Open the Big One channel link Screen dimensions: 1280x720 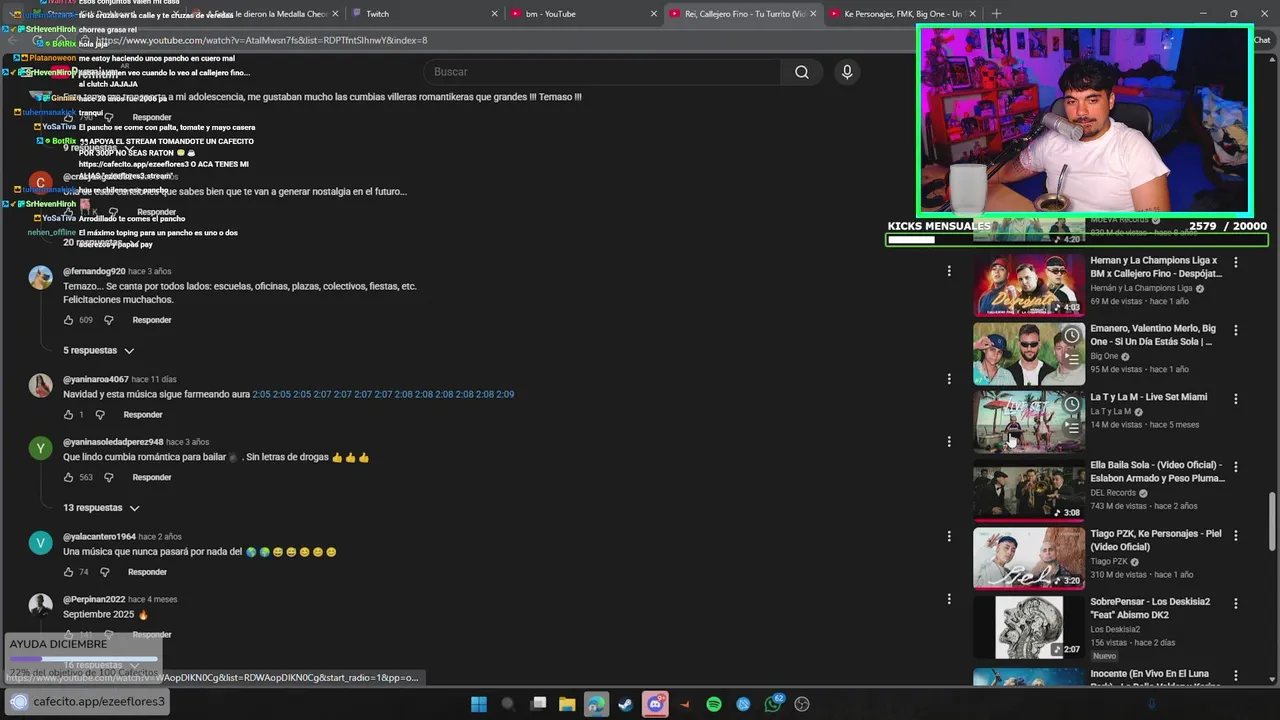(1104, 356)
